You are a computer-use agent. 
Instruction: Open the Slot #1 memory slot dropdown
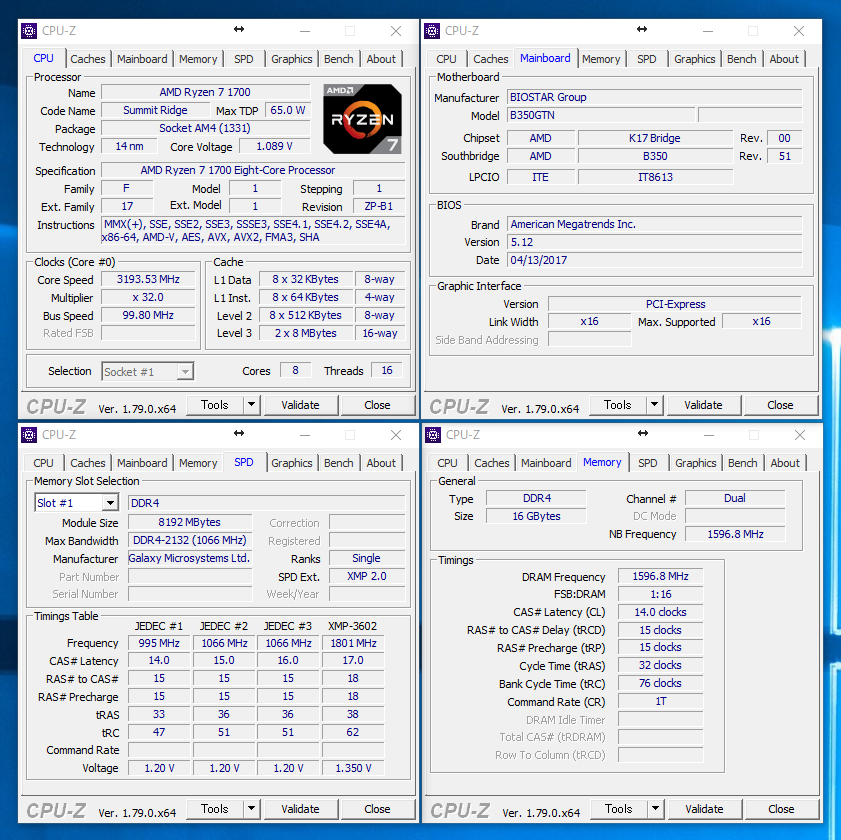110,503
